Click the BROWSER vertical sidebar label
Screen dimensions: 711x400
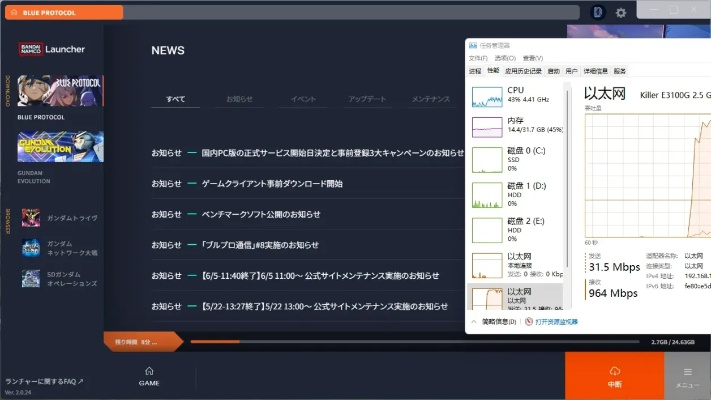(8, 221)
